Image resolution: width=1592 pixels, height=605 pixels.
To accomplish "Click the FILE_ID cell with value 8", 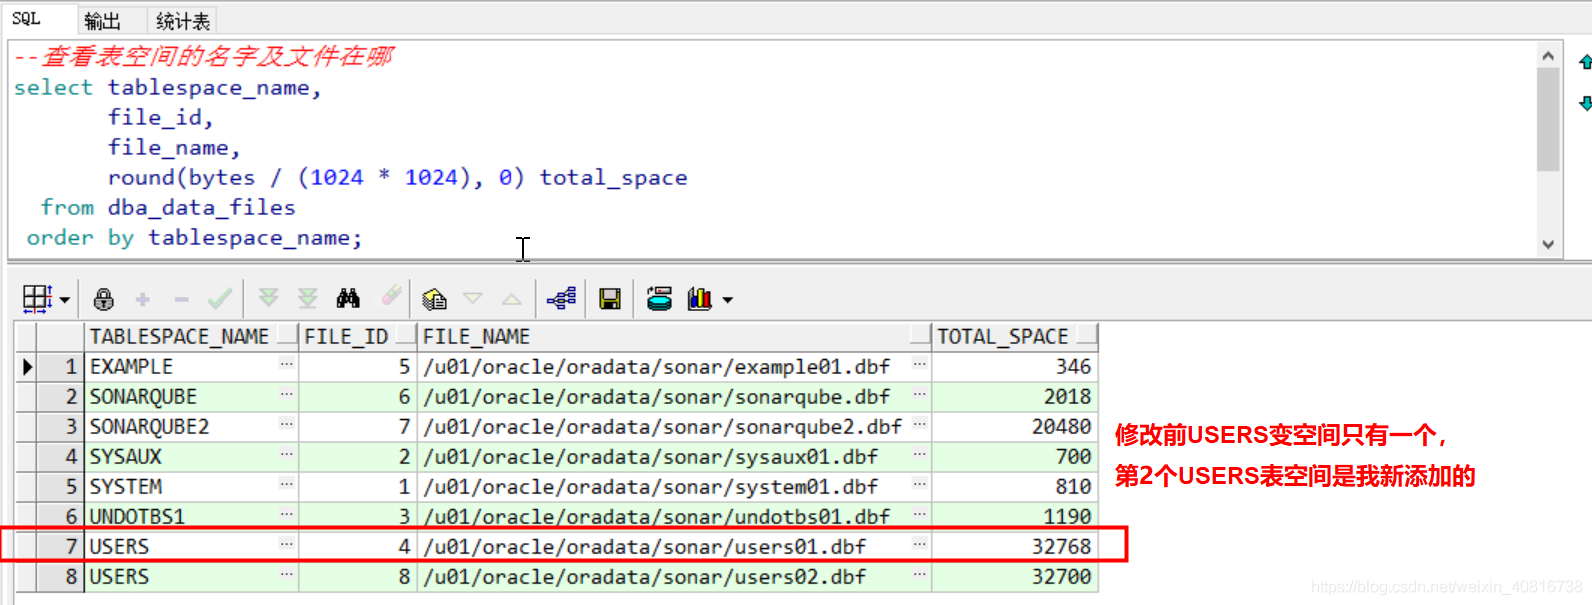I will [357, 577].
